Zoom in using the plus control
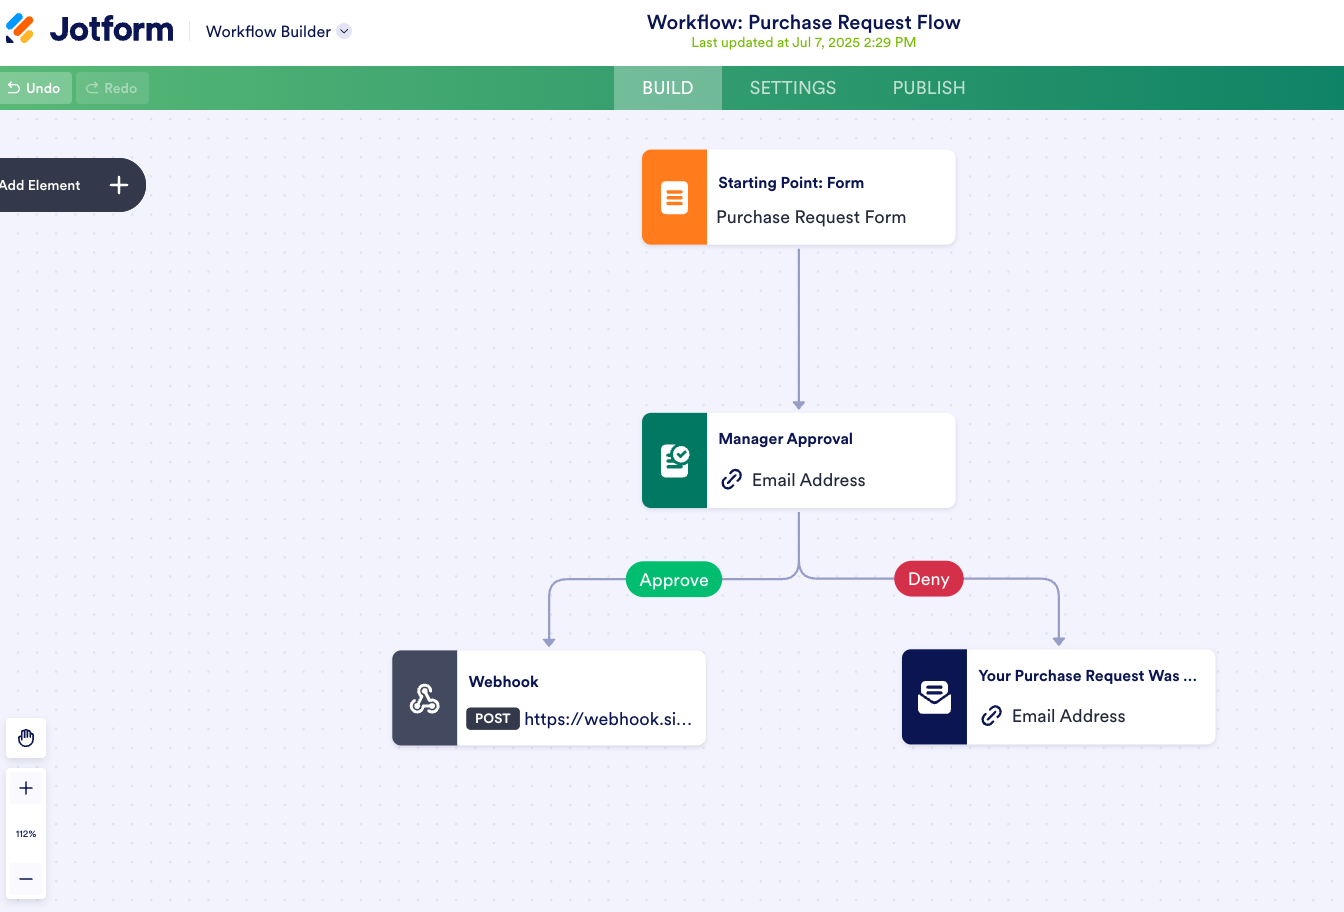This screenshot has width=1344, height=912. click(26, 787)
